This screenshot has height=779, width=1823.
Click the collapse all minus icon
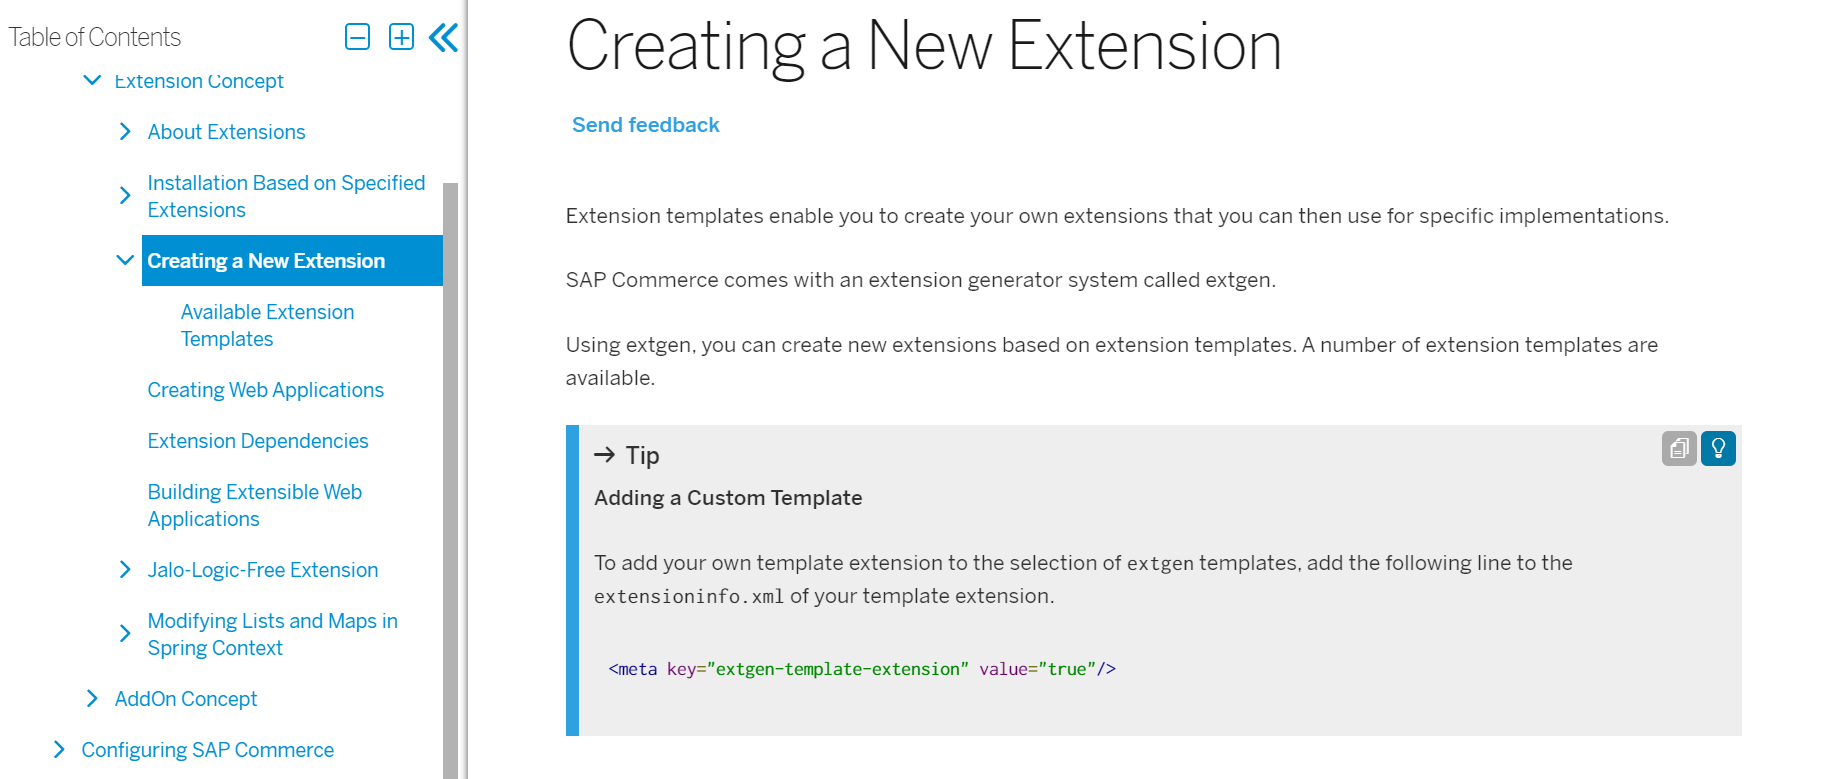click(357, 37)
